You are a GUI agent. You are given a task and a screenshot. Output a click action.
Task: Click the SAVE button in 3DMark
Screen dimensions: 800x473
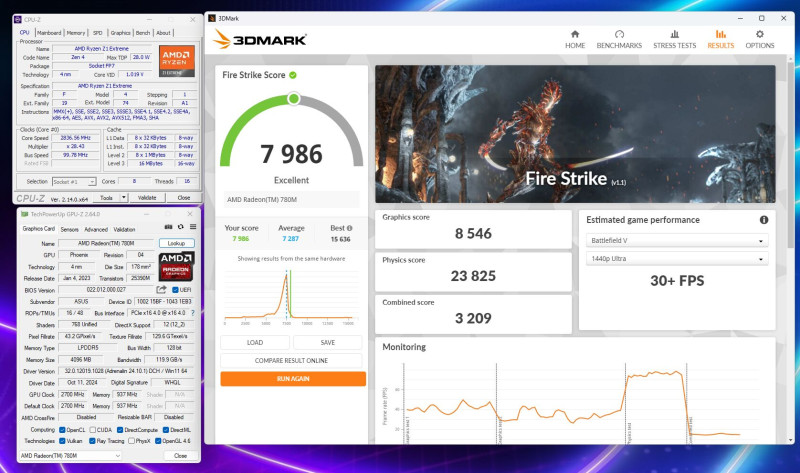(328, 342)
